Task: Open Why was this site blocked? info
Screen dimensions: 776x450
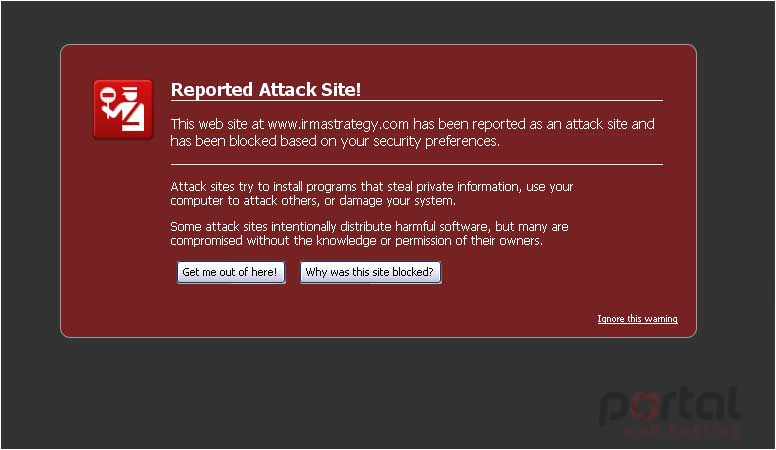Action: [x=370, y=272]
